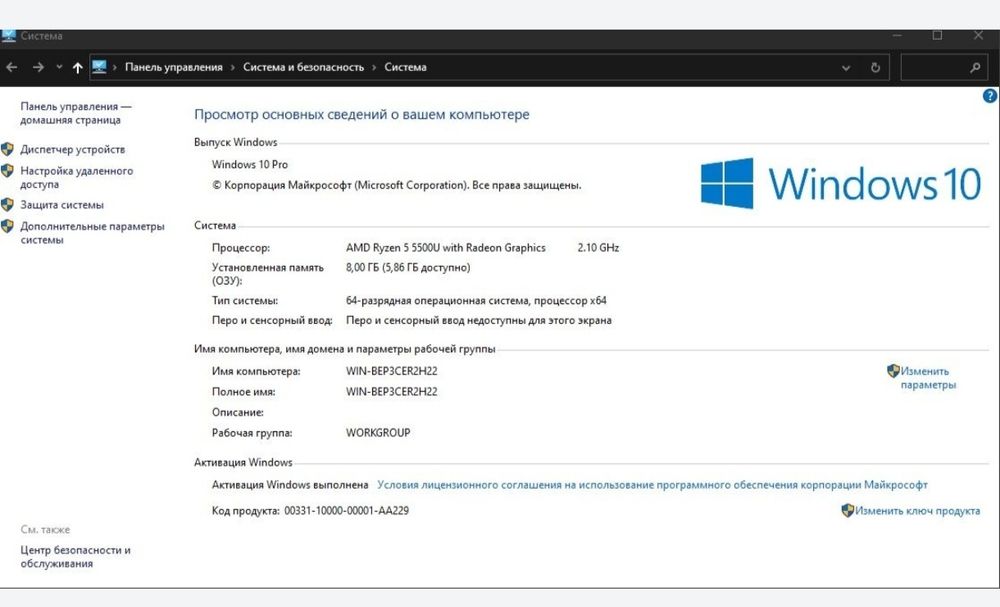Go forward with the forward arrow
This screenshot has height=607, width=1000.
coord(38,67)
